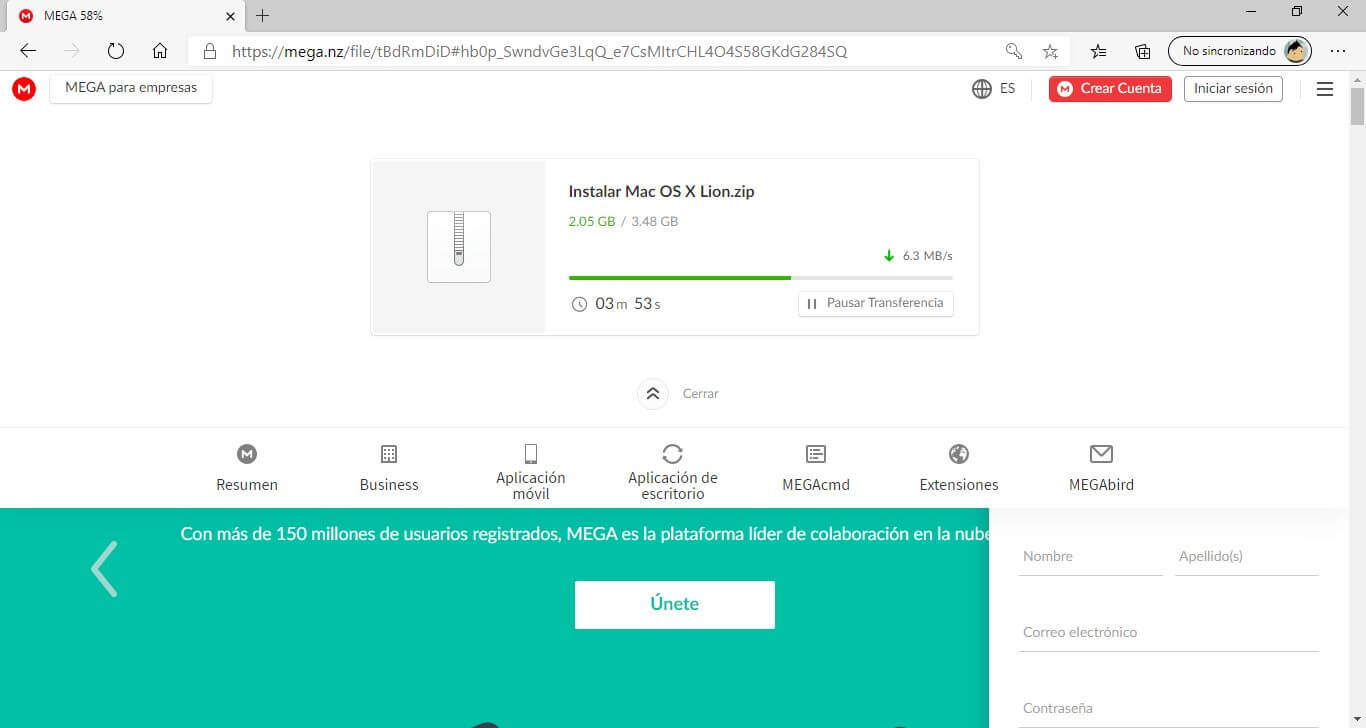Click the download speed arrow icon
The width and height of the screenshot is (1366, 728).
tap(889, 256)
